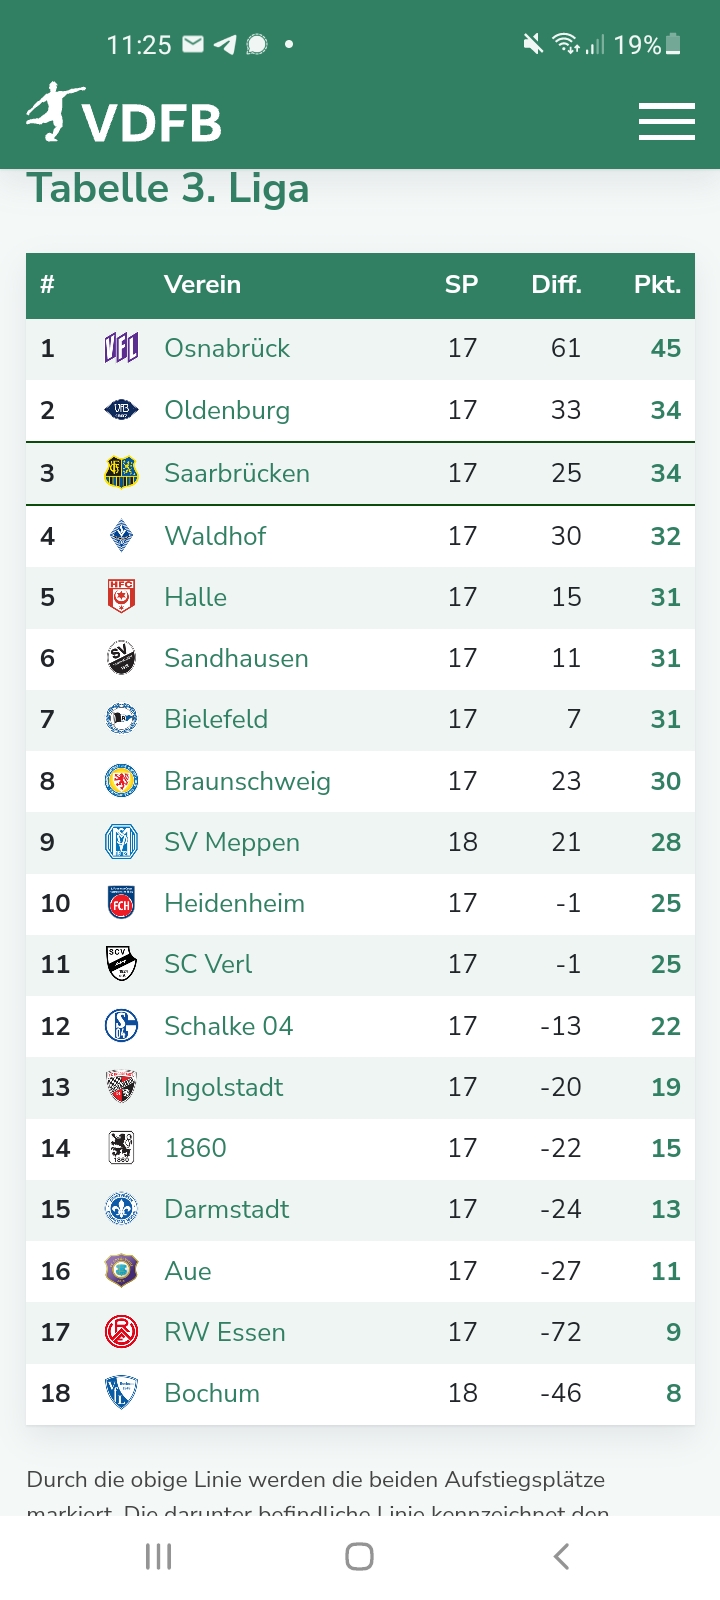
Task: Tap the Saarbrücken club crest
Action: [x=121, y=473]
